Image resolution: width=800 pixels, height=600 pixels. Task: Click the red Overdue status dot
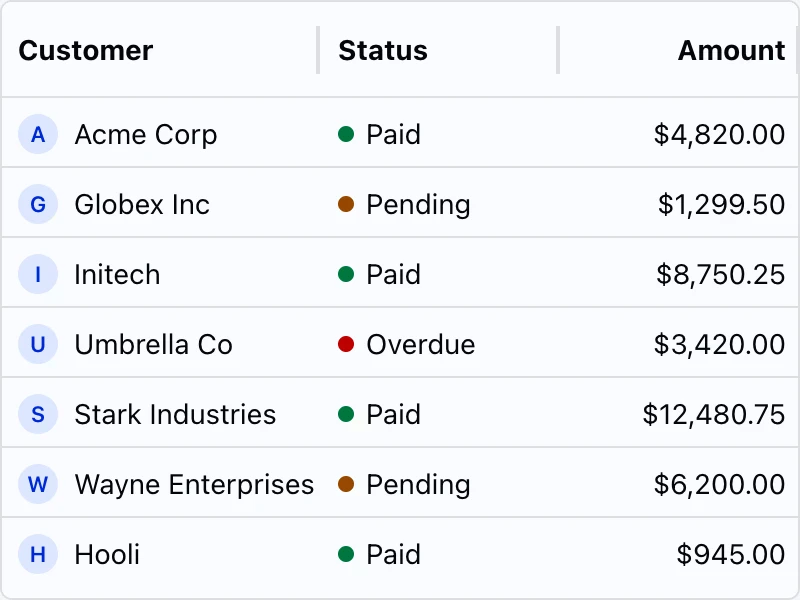click(x=346, y=344)
